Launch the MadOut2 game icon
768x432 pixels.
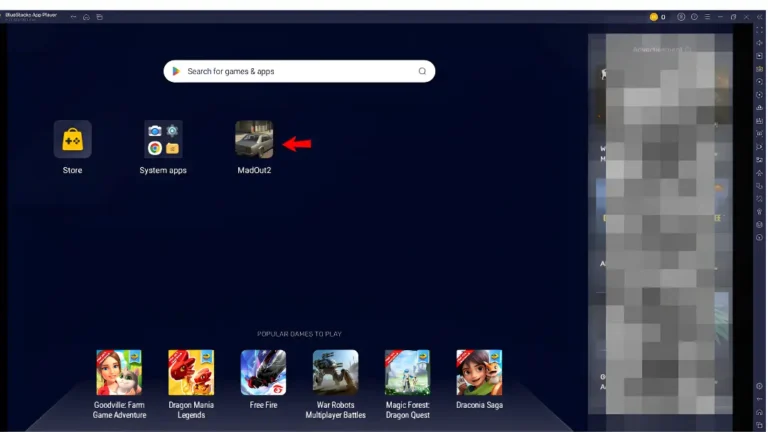point(253,139)
